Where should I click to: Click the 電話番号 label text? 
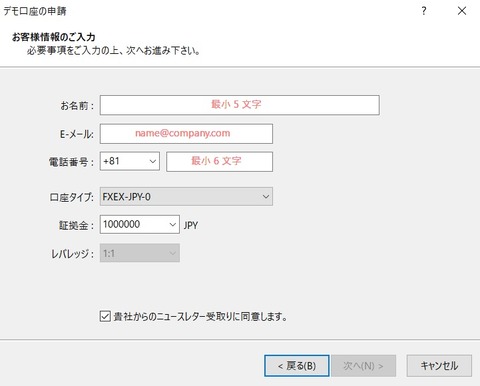tap(71, 162)
